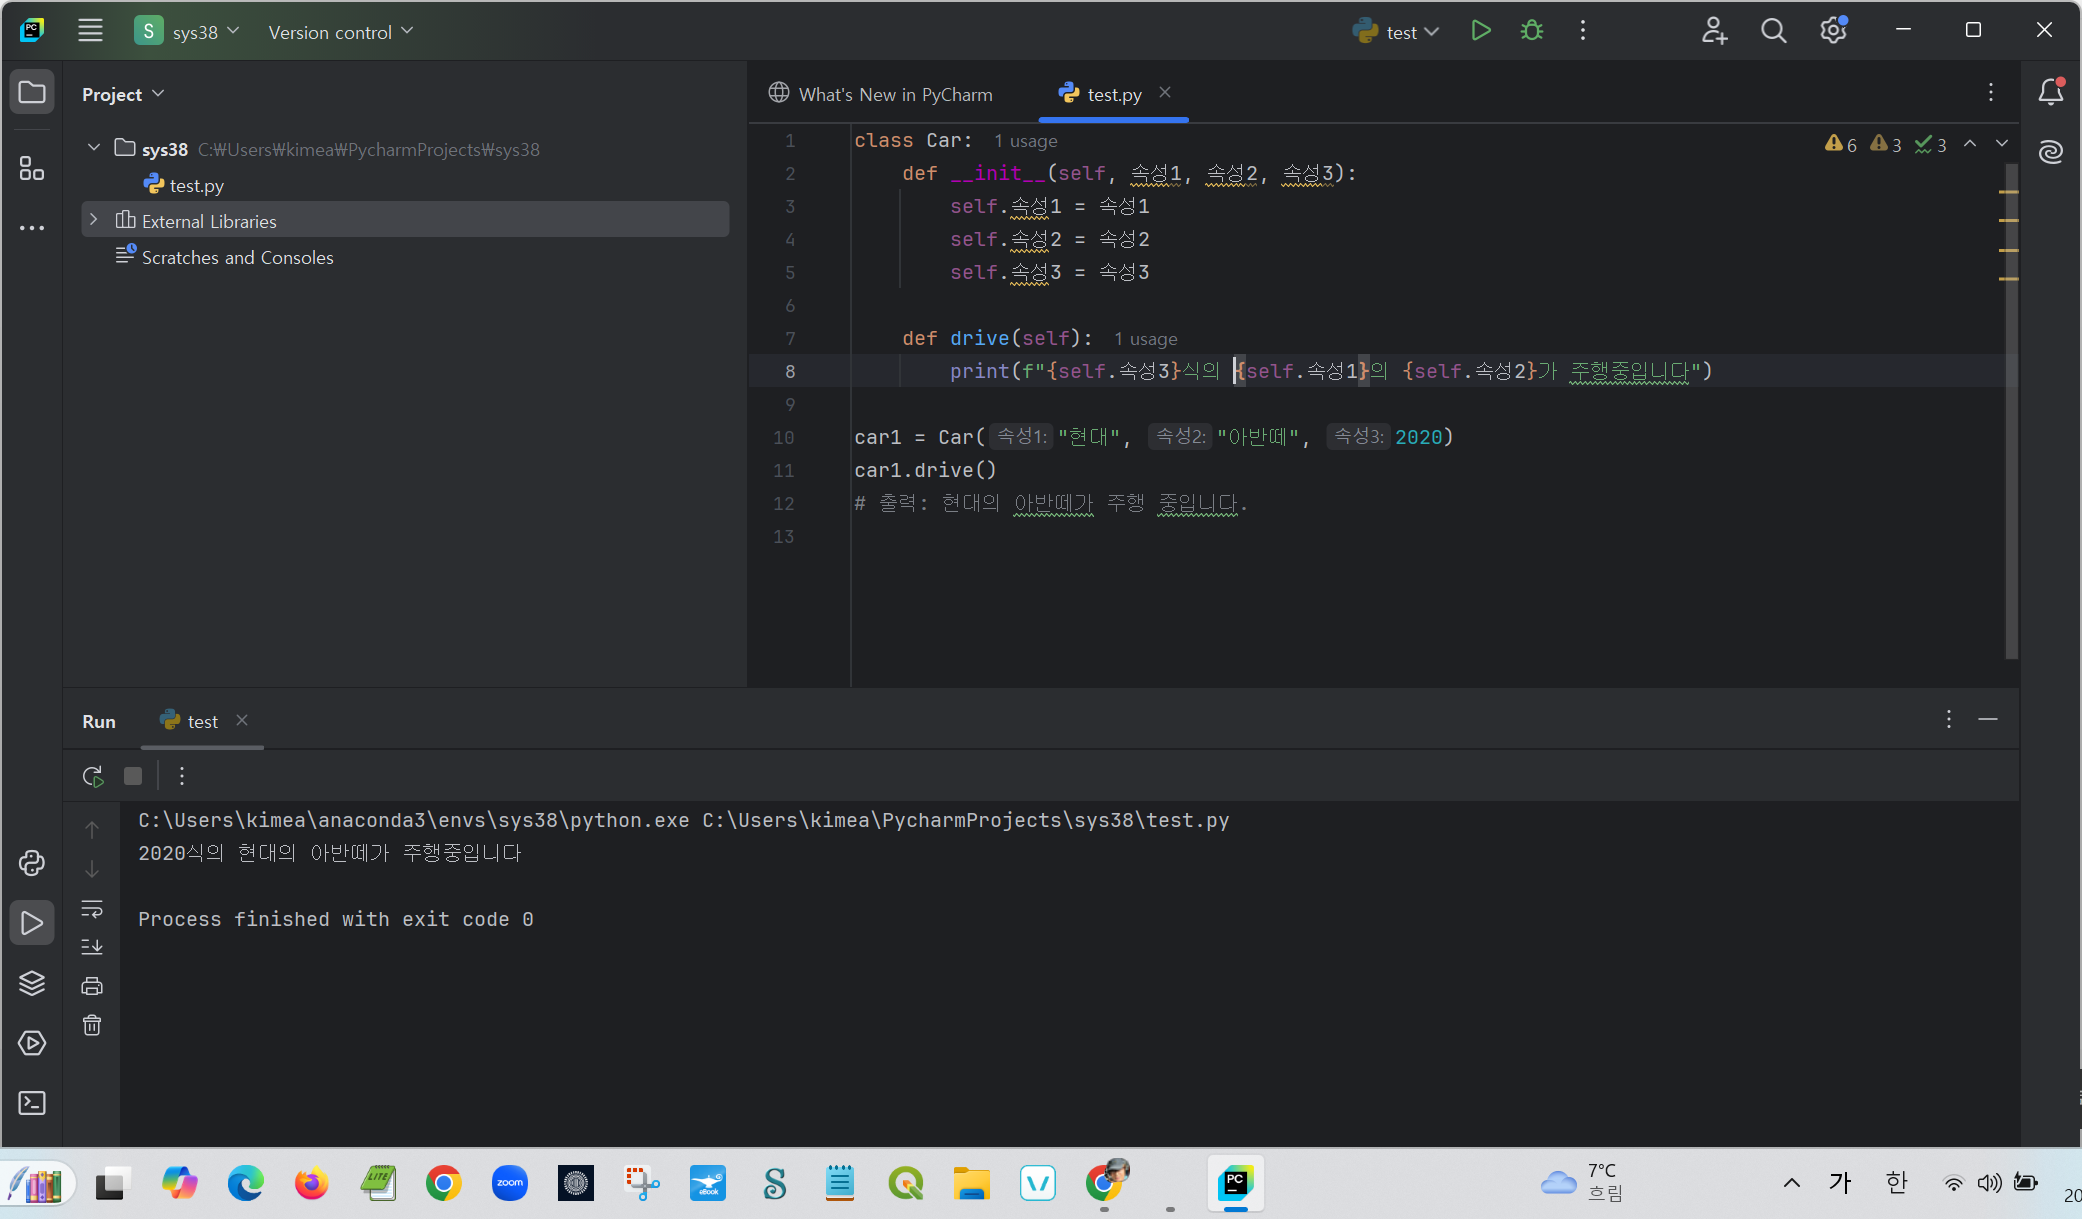Toggle soft-wrap in the Run console

(x=92, y=909)
